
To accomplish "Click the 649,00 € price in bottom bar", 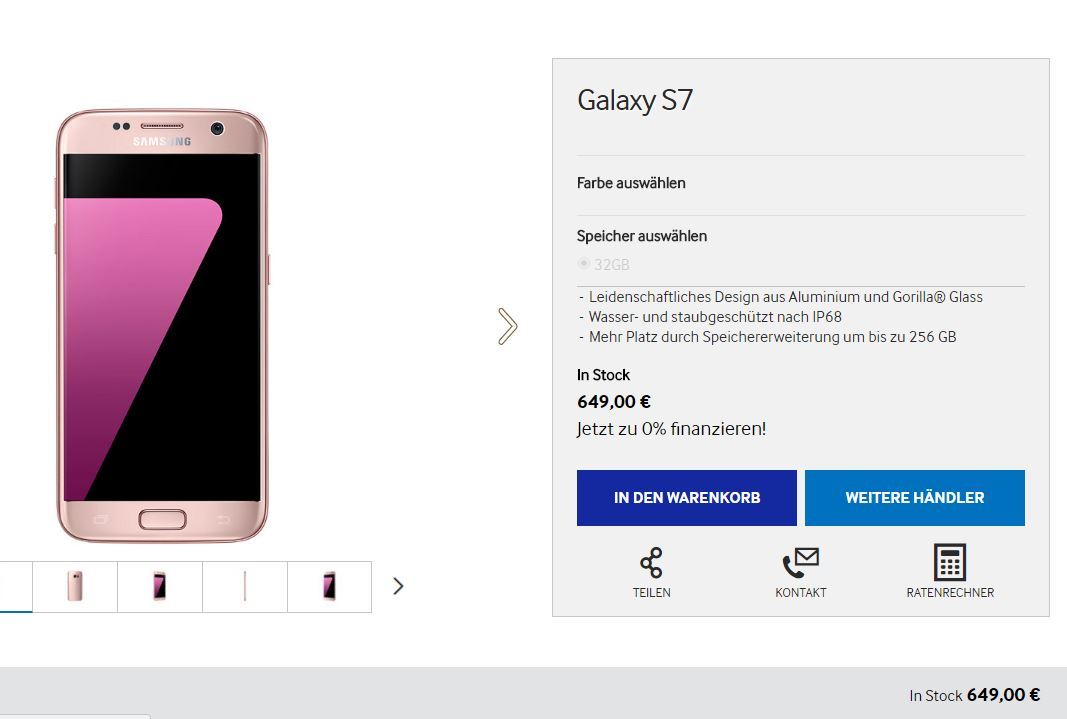I will click(x=1003, y=695).
